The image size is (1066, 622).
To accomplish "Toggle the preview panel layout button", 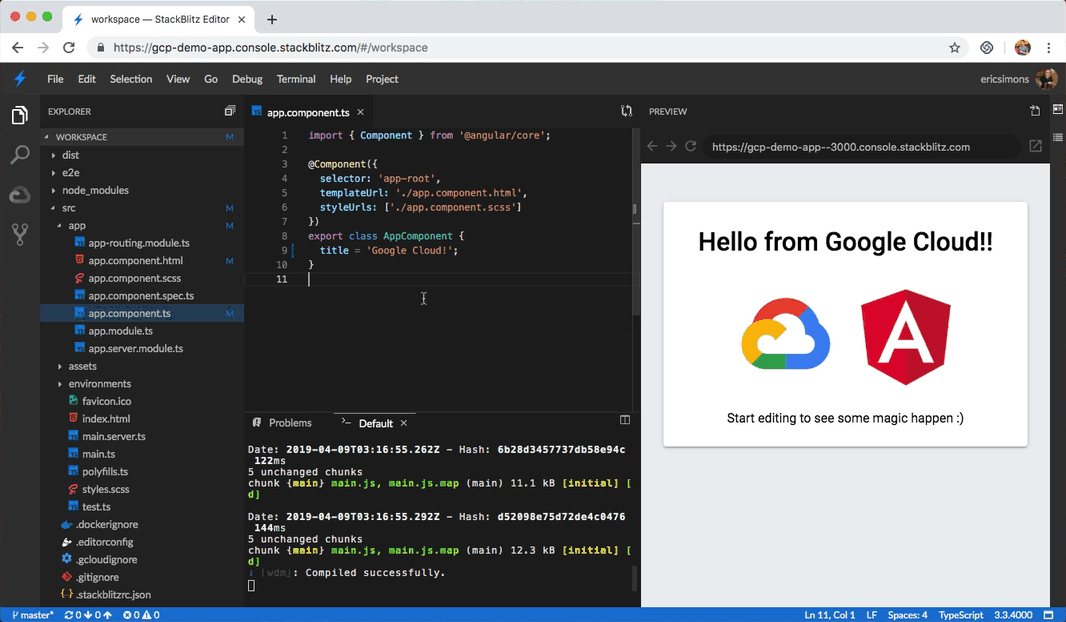I will 1057,110.
